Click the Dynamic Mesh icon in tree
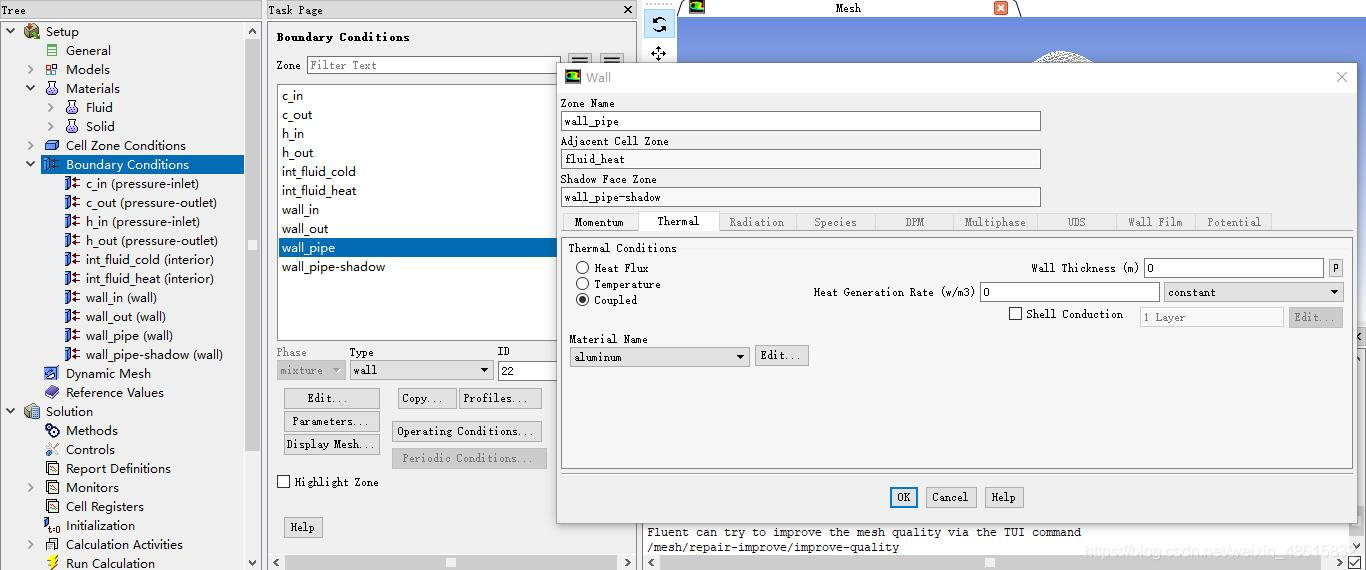Screen dimensions: 1366x570 [52, 373]
